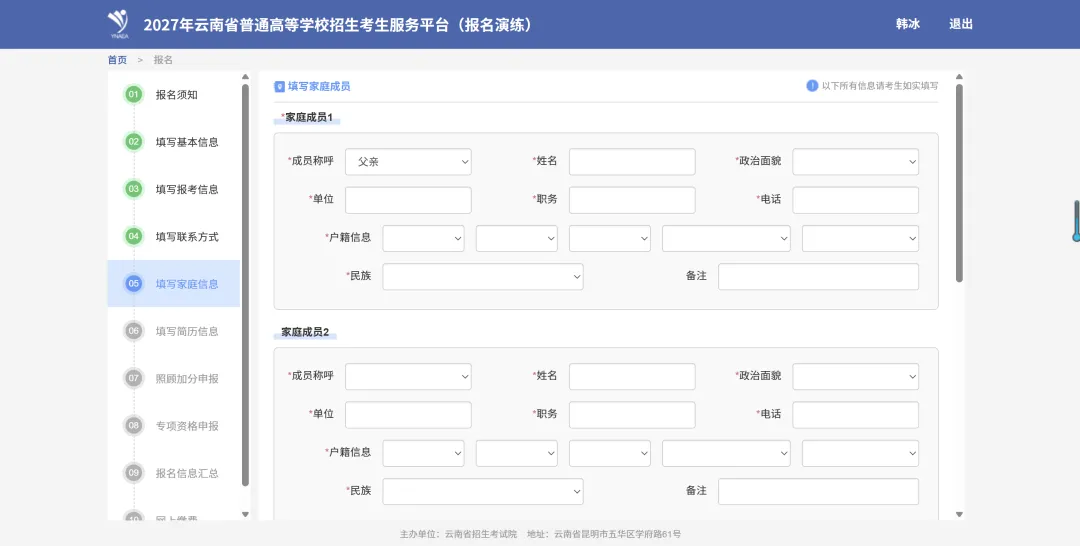Open first 户籍信息 dropdown of 家庭成员1

[424, 238]
